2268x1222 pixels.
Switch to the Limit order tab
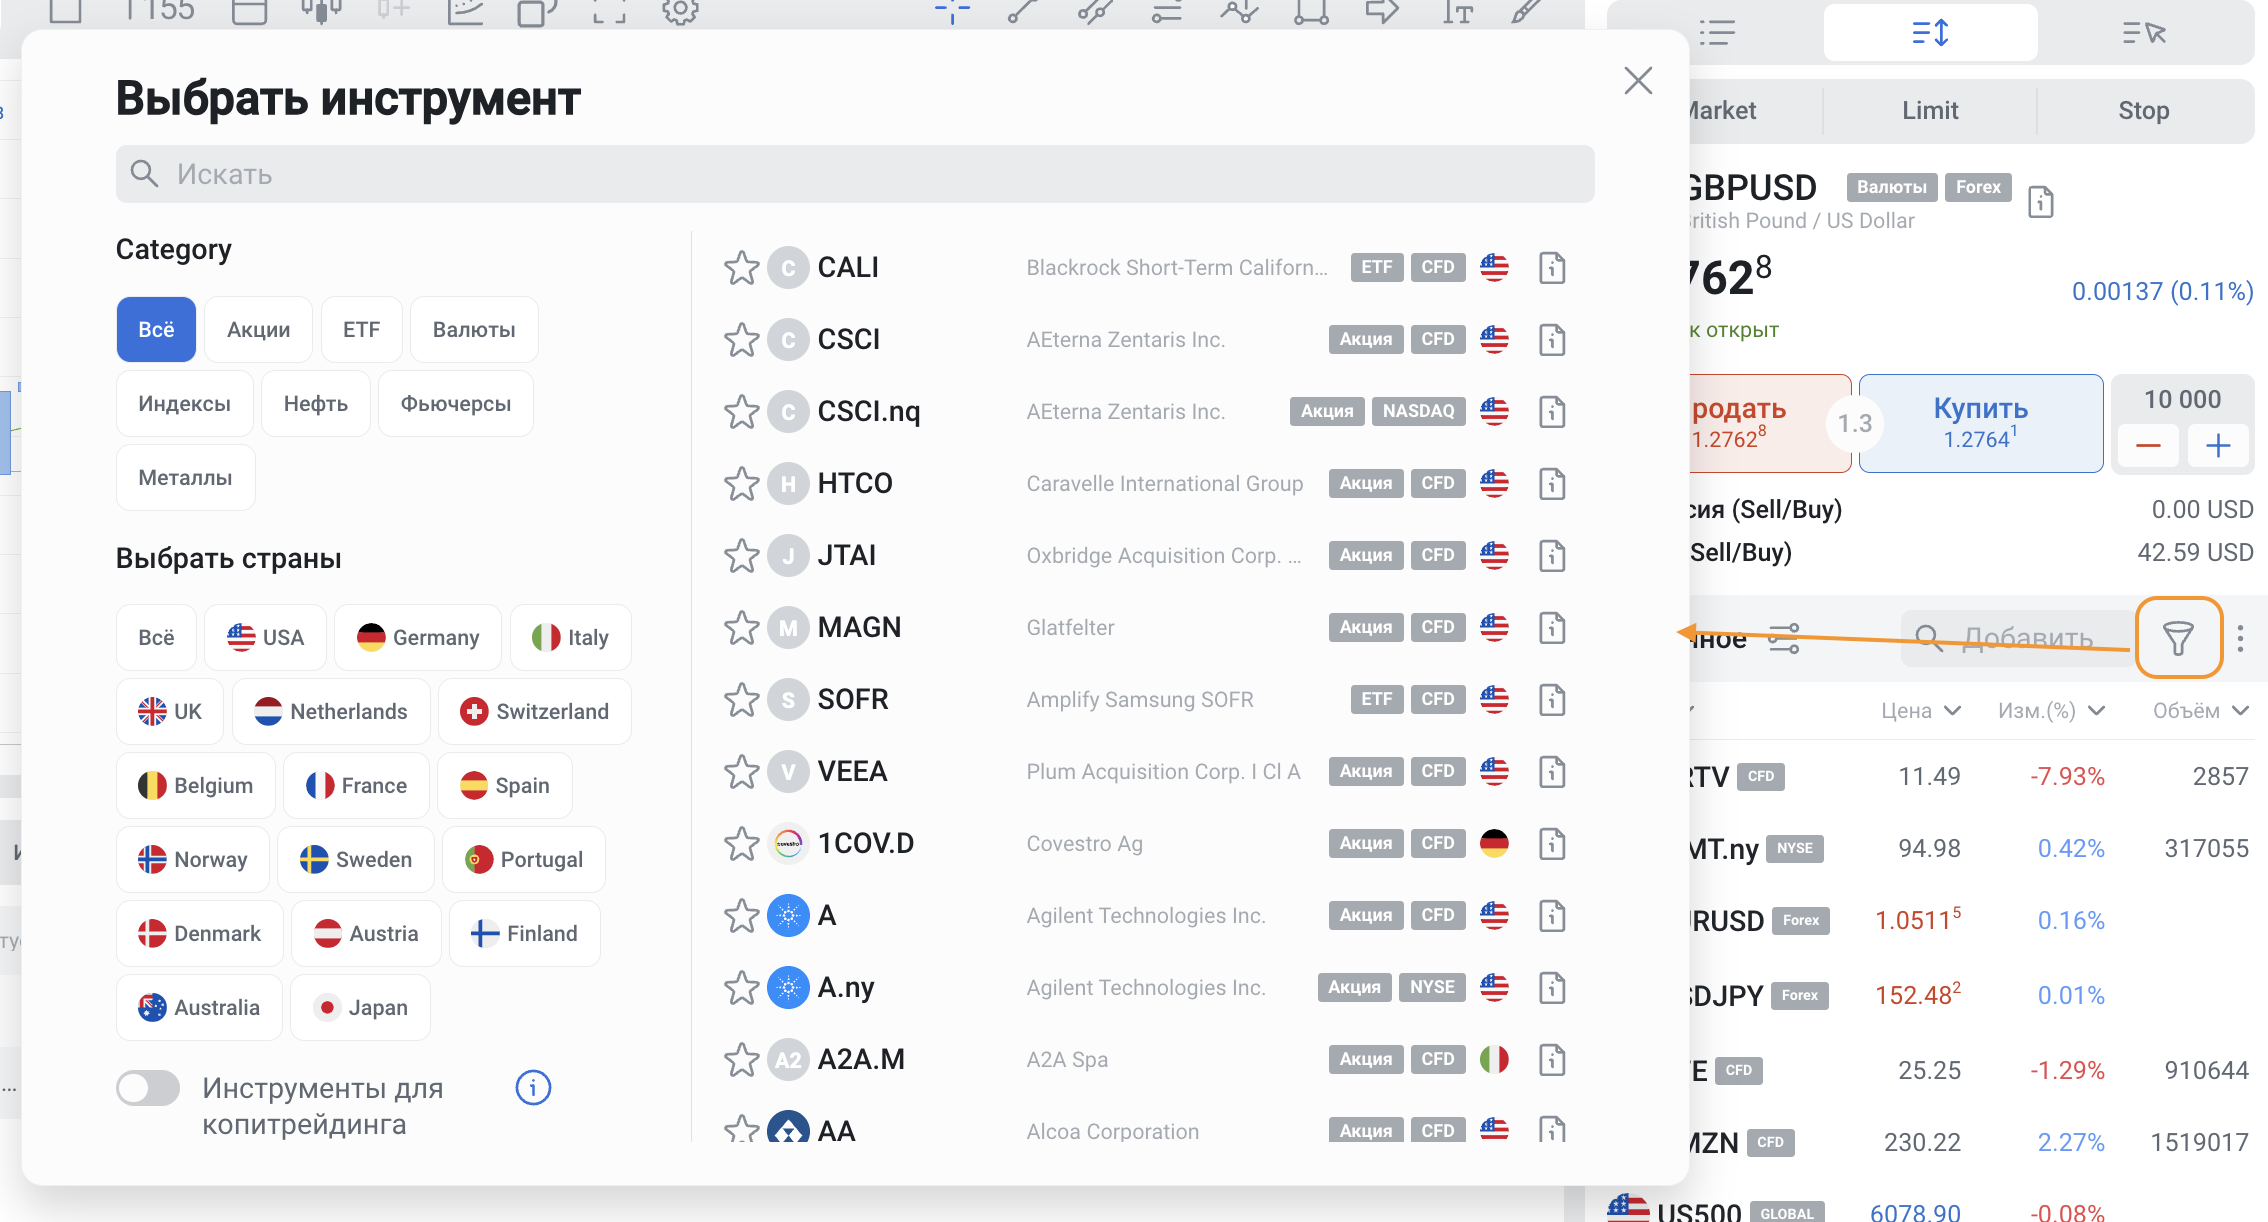click(1929, 111)
